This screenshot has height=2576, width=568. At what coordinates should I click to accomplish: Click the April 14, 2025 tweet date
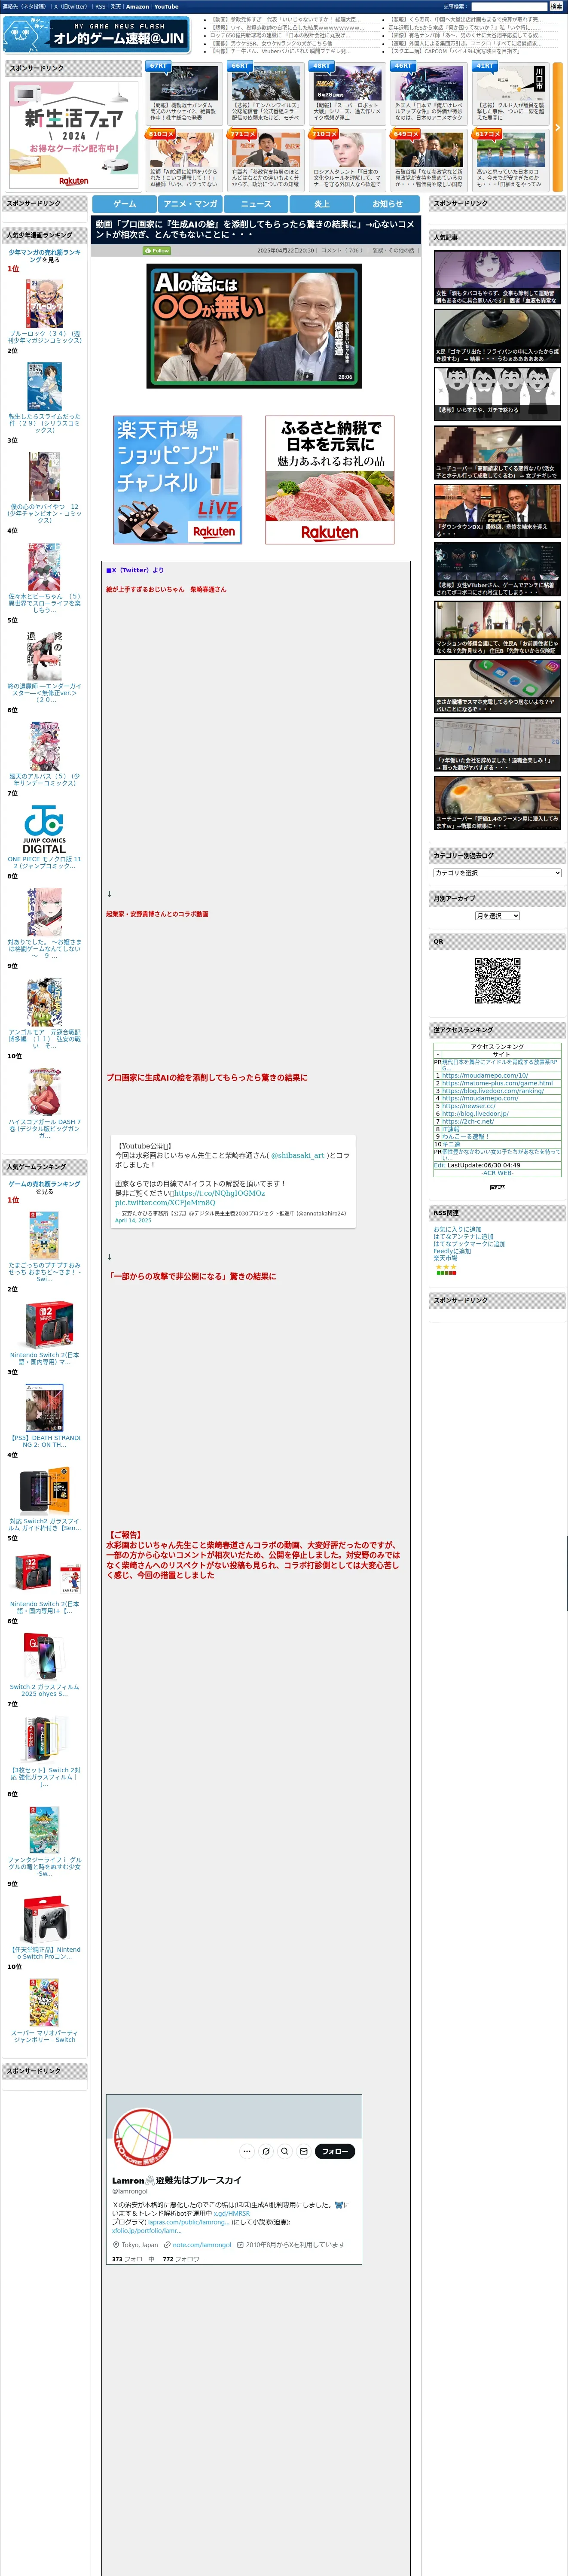133,1220
